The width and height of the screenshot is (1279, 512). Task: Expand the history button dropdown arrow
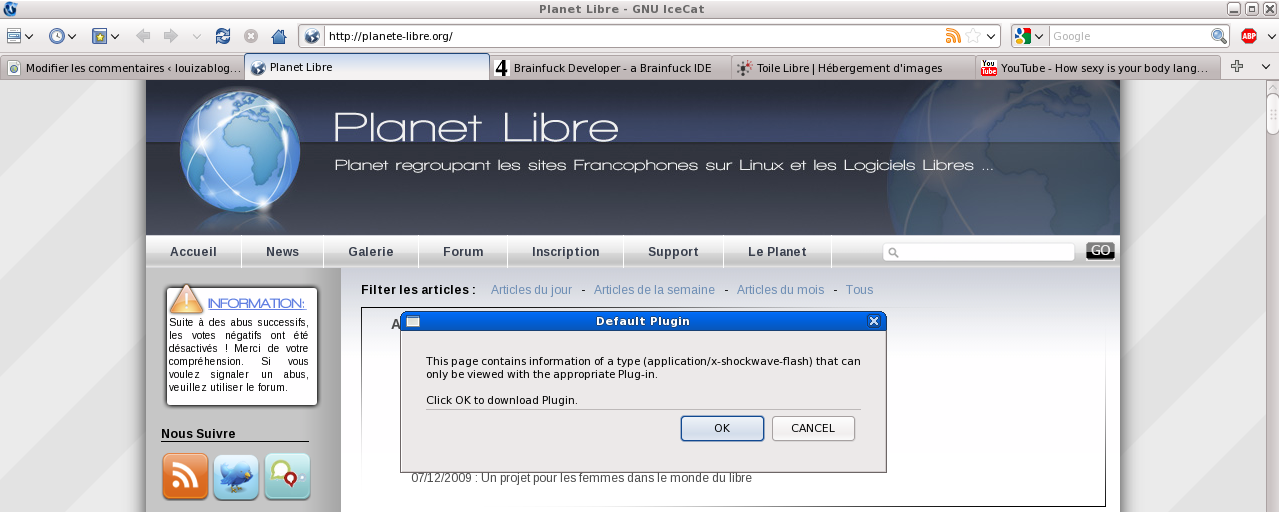(72, 37)
